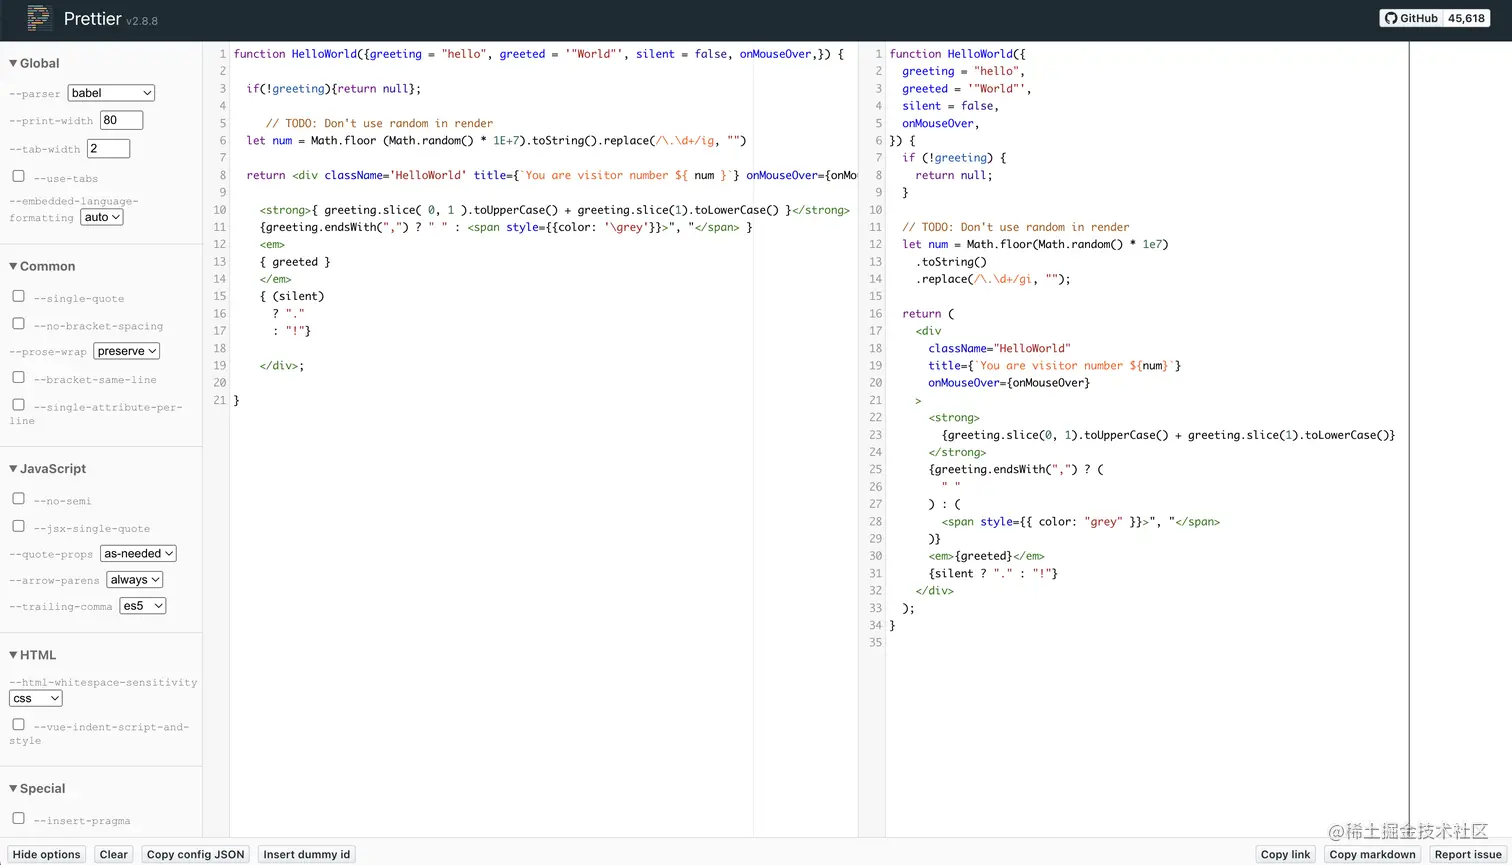Click the input line "if(!greeting){return null};"

pos(334,89)
